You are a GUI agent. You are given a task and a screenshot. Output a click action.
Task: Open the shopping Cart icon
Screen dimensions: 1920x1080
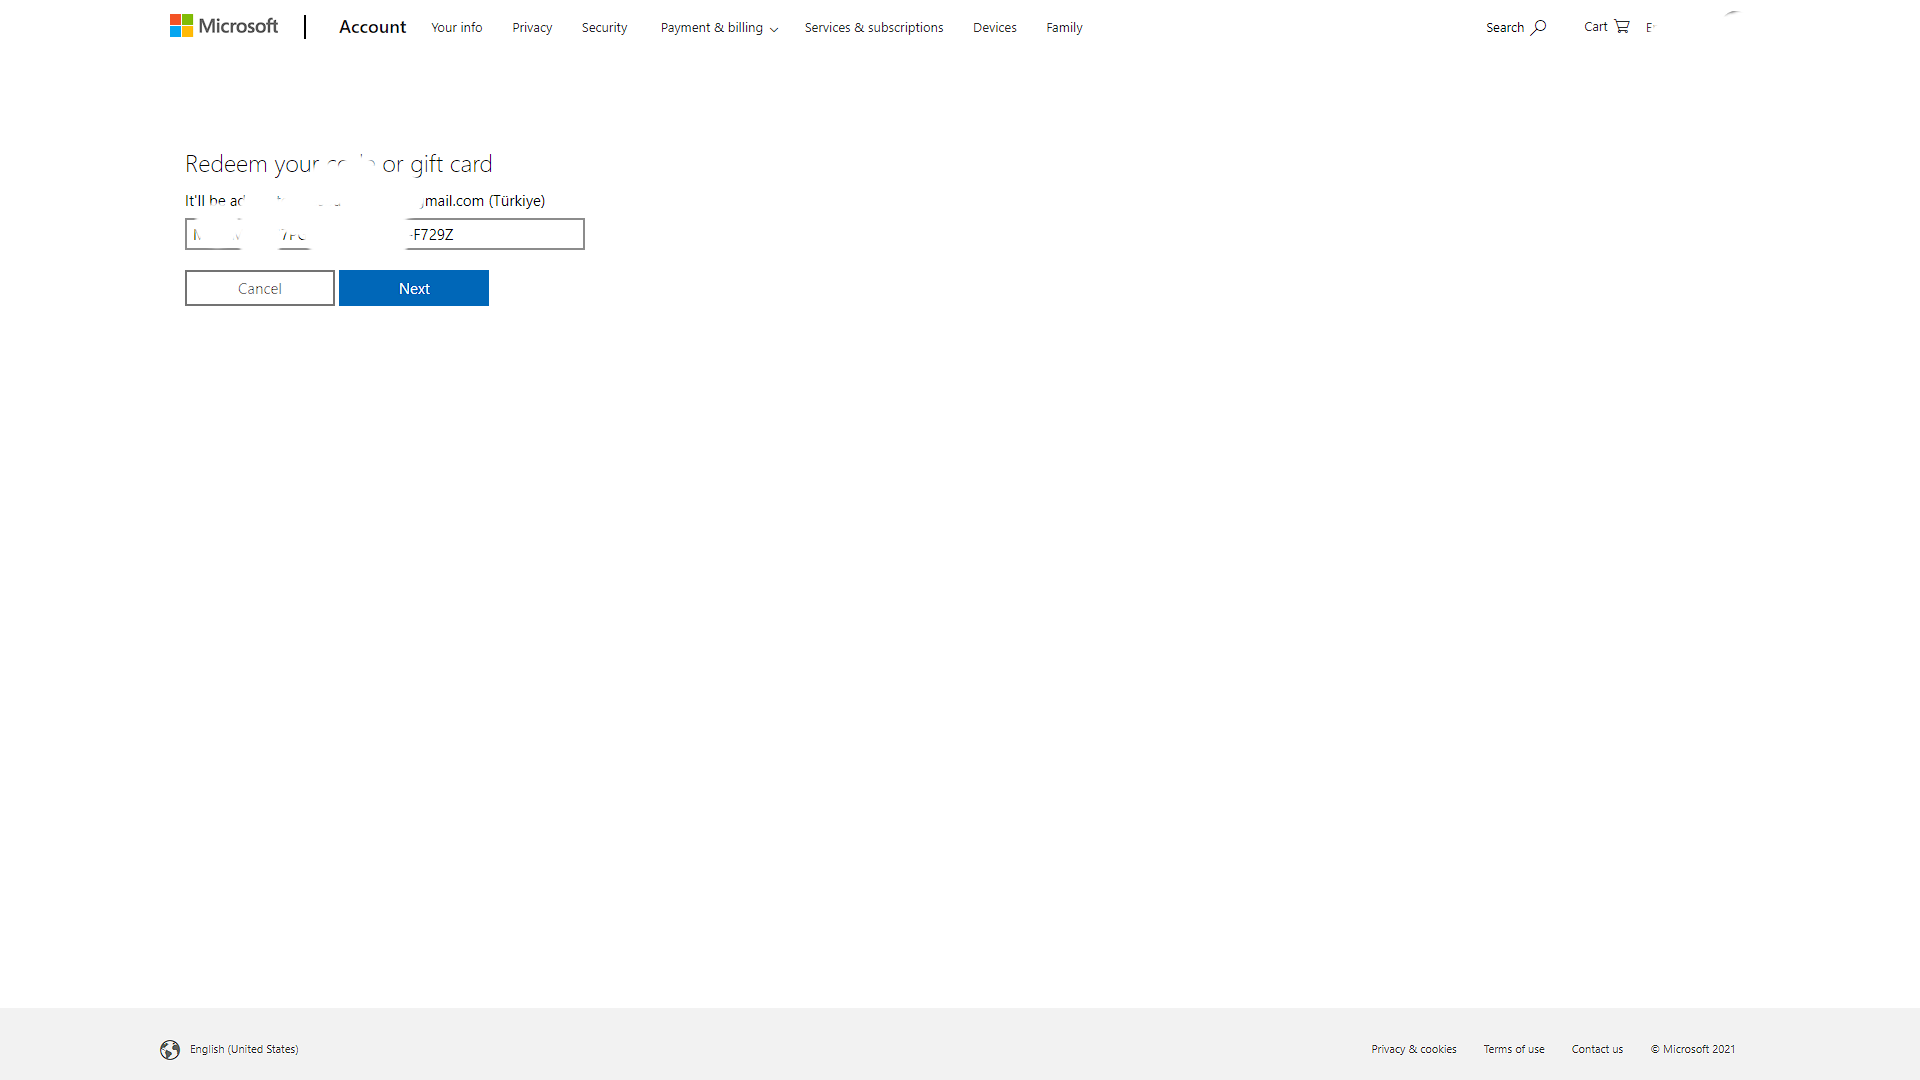pos(1621,26)
